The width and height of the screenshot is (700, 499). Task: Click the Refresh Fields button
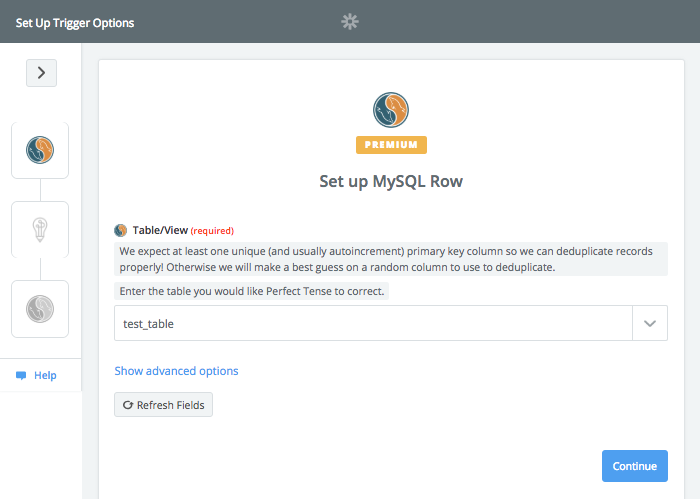point(163,405)
